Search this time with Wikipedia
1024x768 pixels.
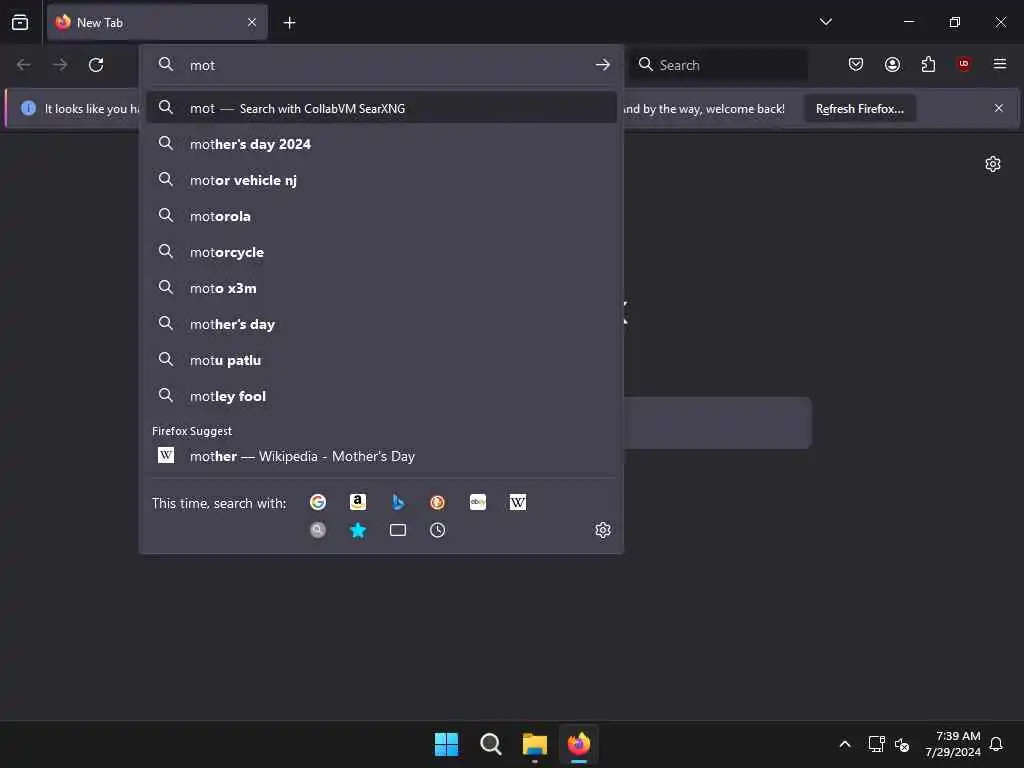pyautogui.click(x=517, y=502)
